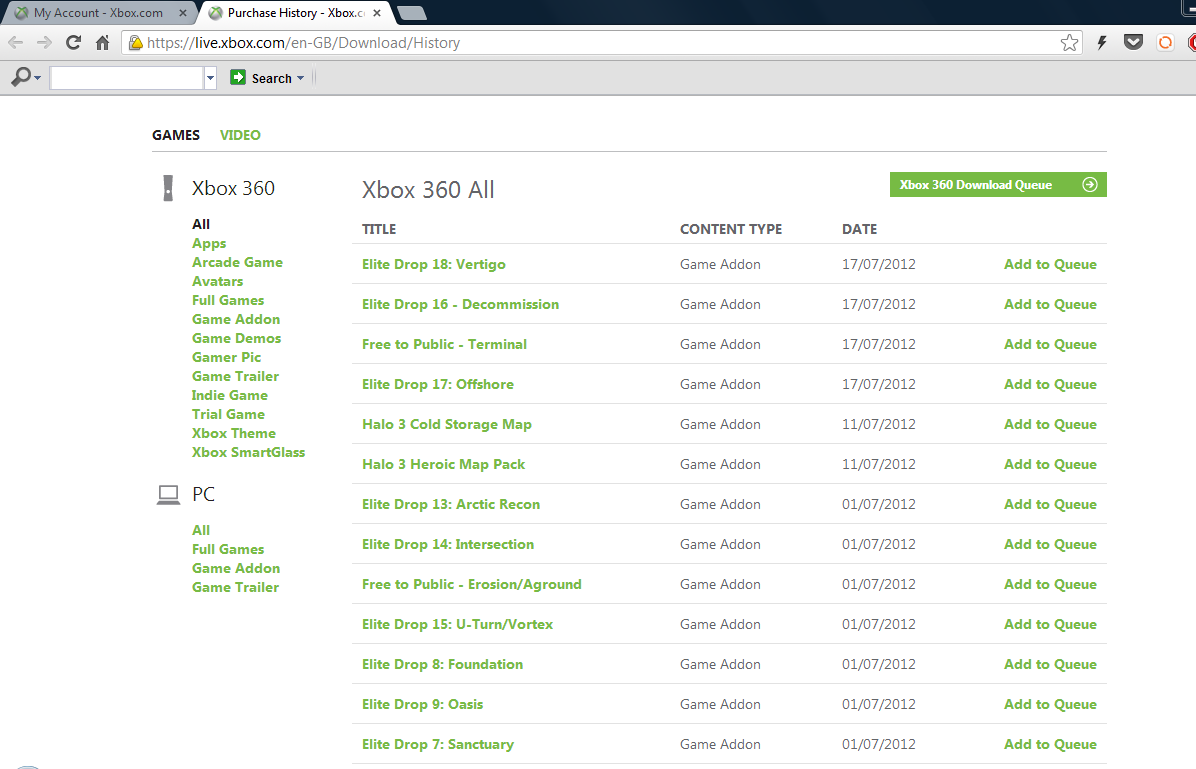Click the PC laptop icon
This screenshot has height=769, width=1196.
(x=168, y=495)
